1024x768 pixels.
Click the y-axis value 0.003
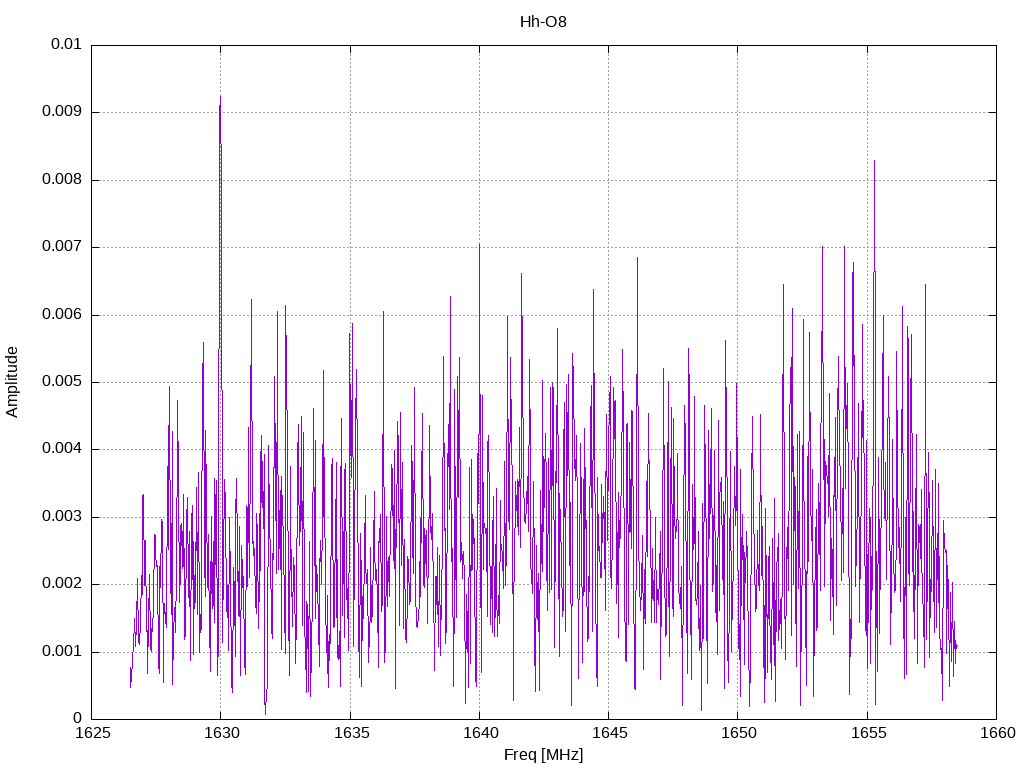click(62, 517)
